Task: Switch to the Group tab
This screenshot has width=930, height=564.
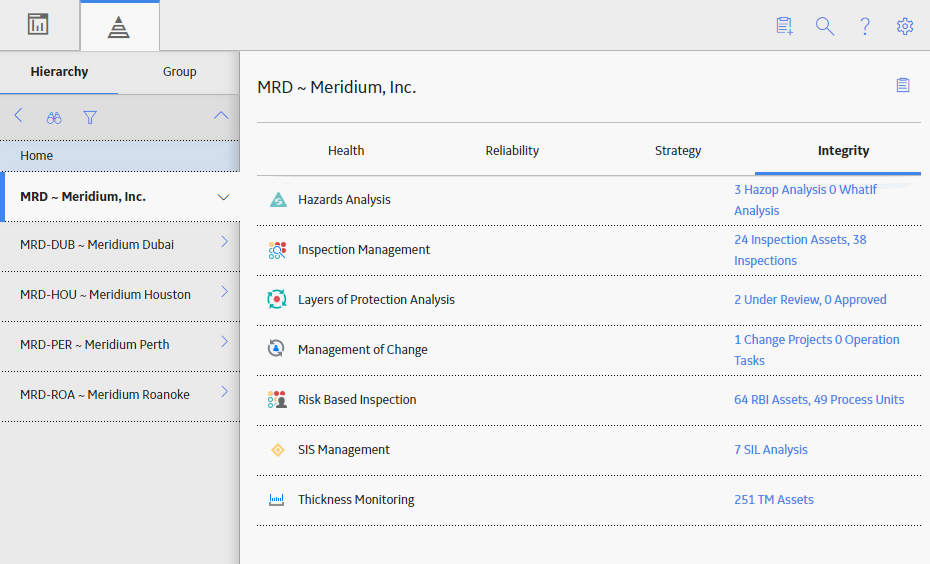Action: [180, 72]
